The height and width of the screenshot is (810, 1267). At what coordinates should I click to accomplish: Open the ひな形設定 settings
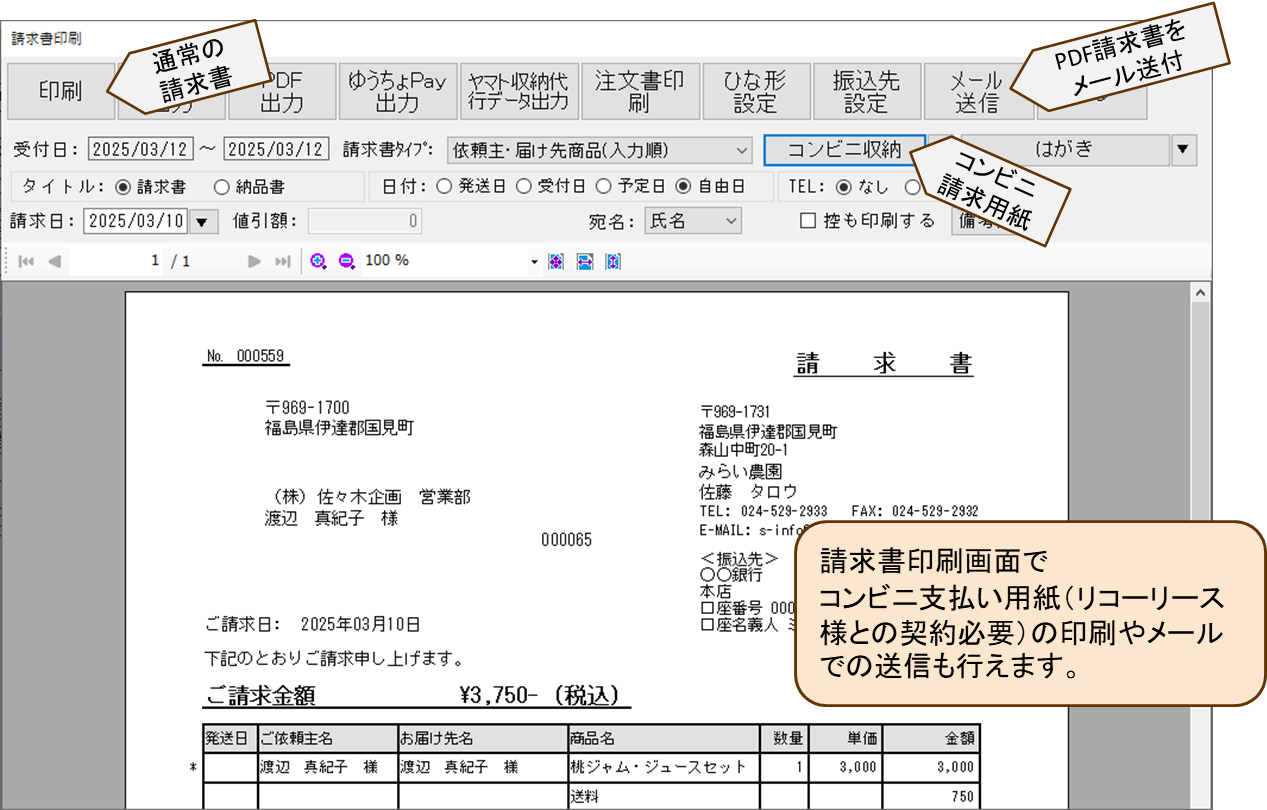(x=755, y=90)
